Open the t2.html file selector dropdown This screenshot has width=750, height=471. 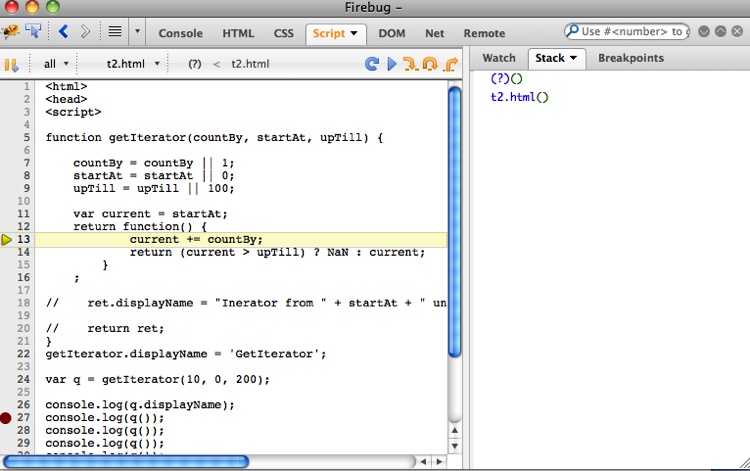[x=132, y=64]
